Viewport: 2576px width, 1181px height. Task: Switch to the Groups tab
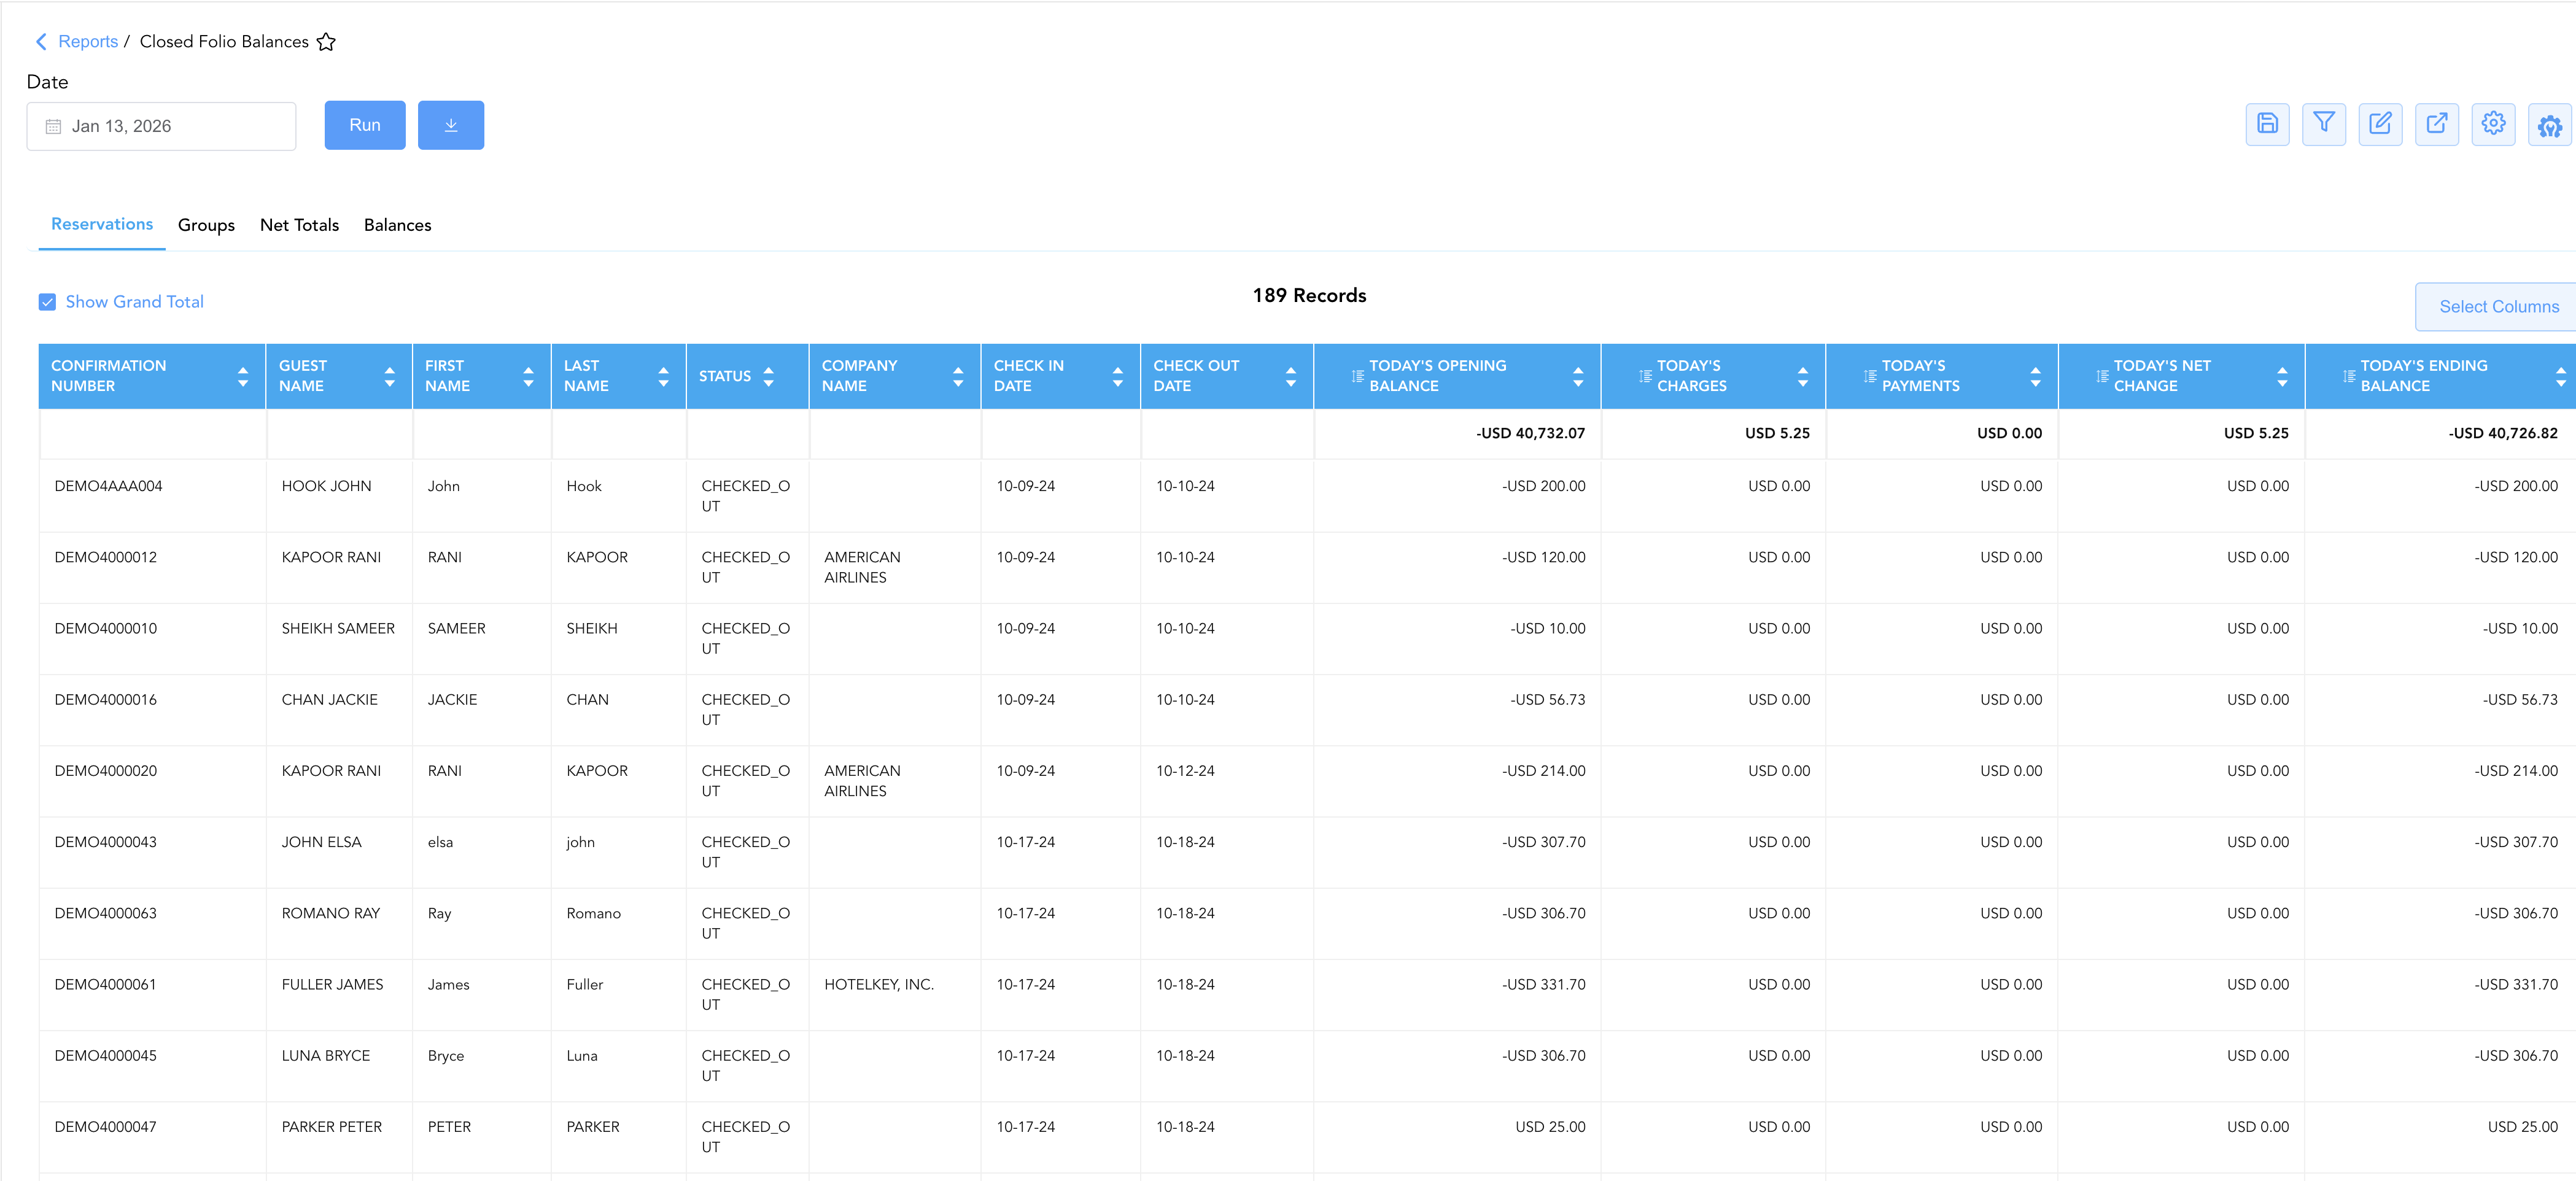(206, 225)
